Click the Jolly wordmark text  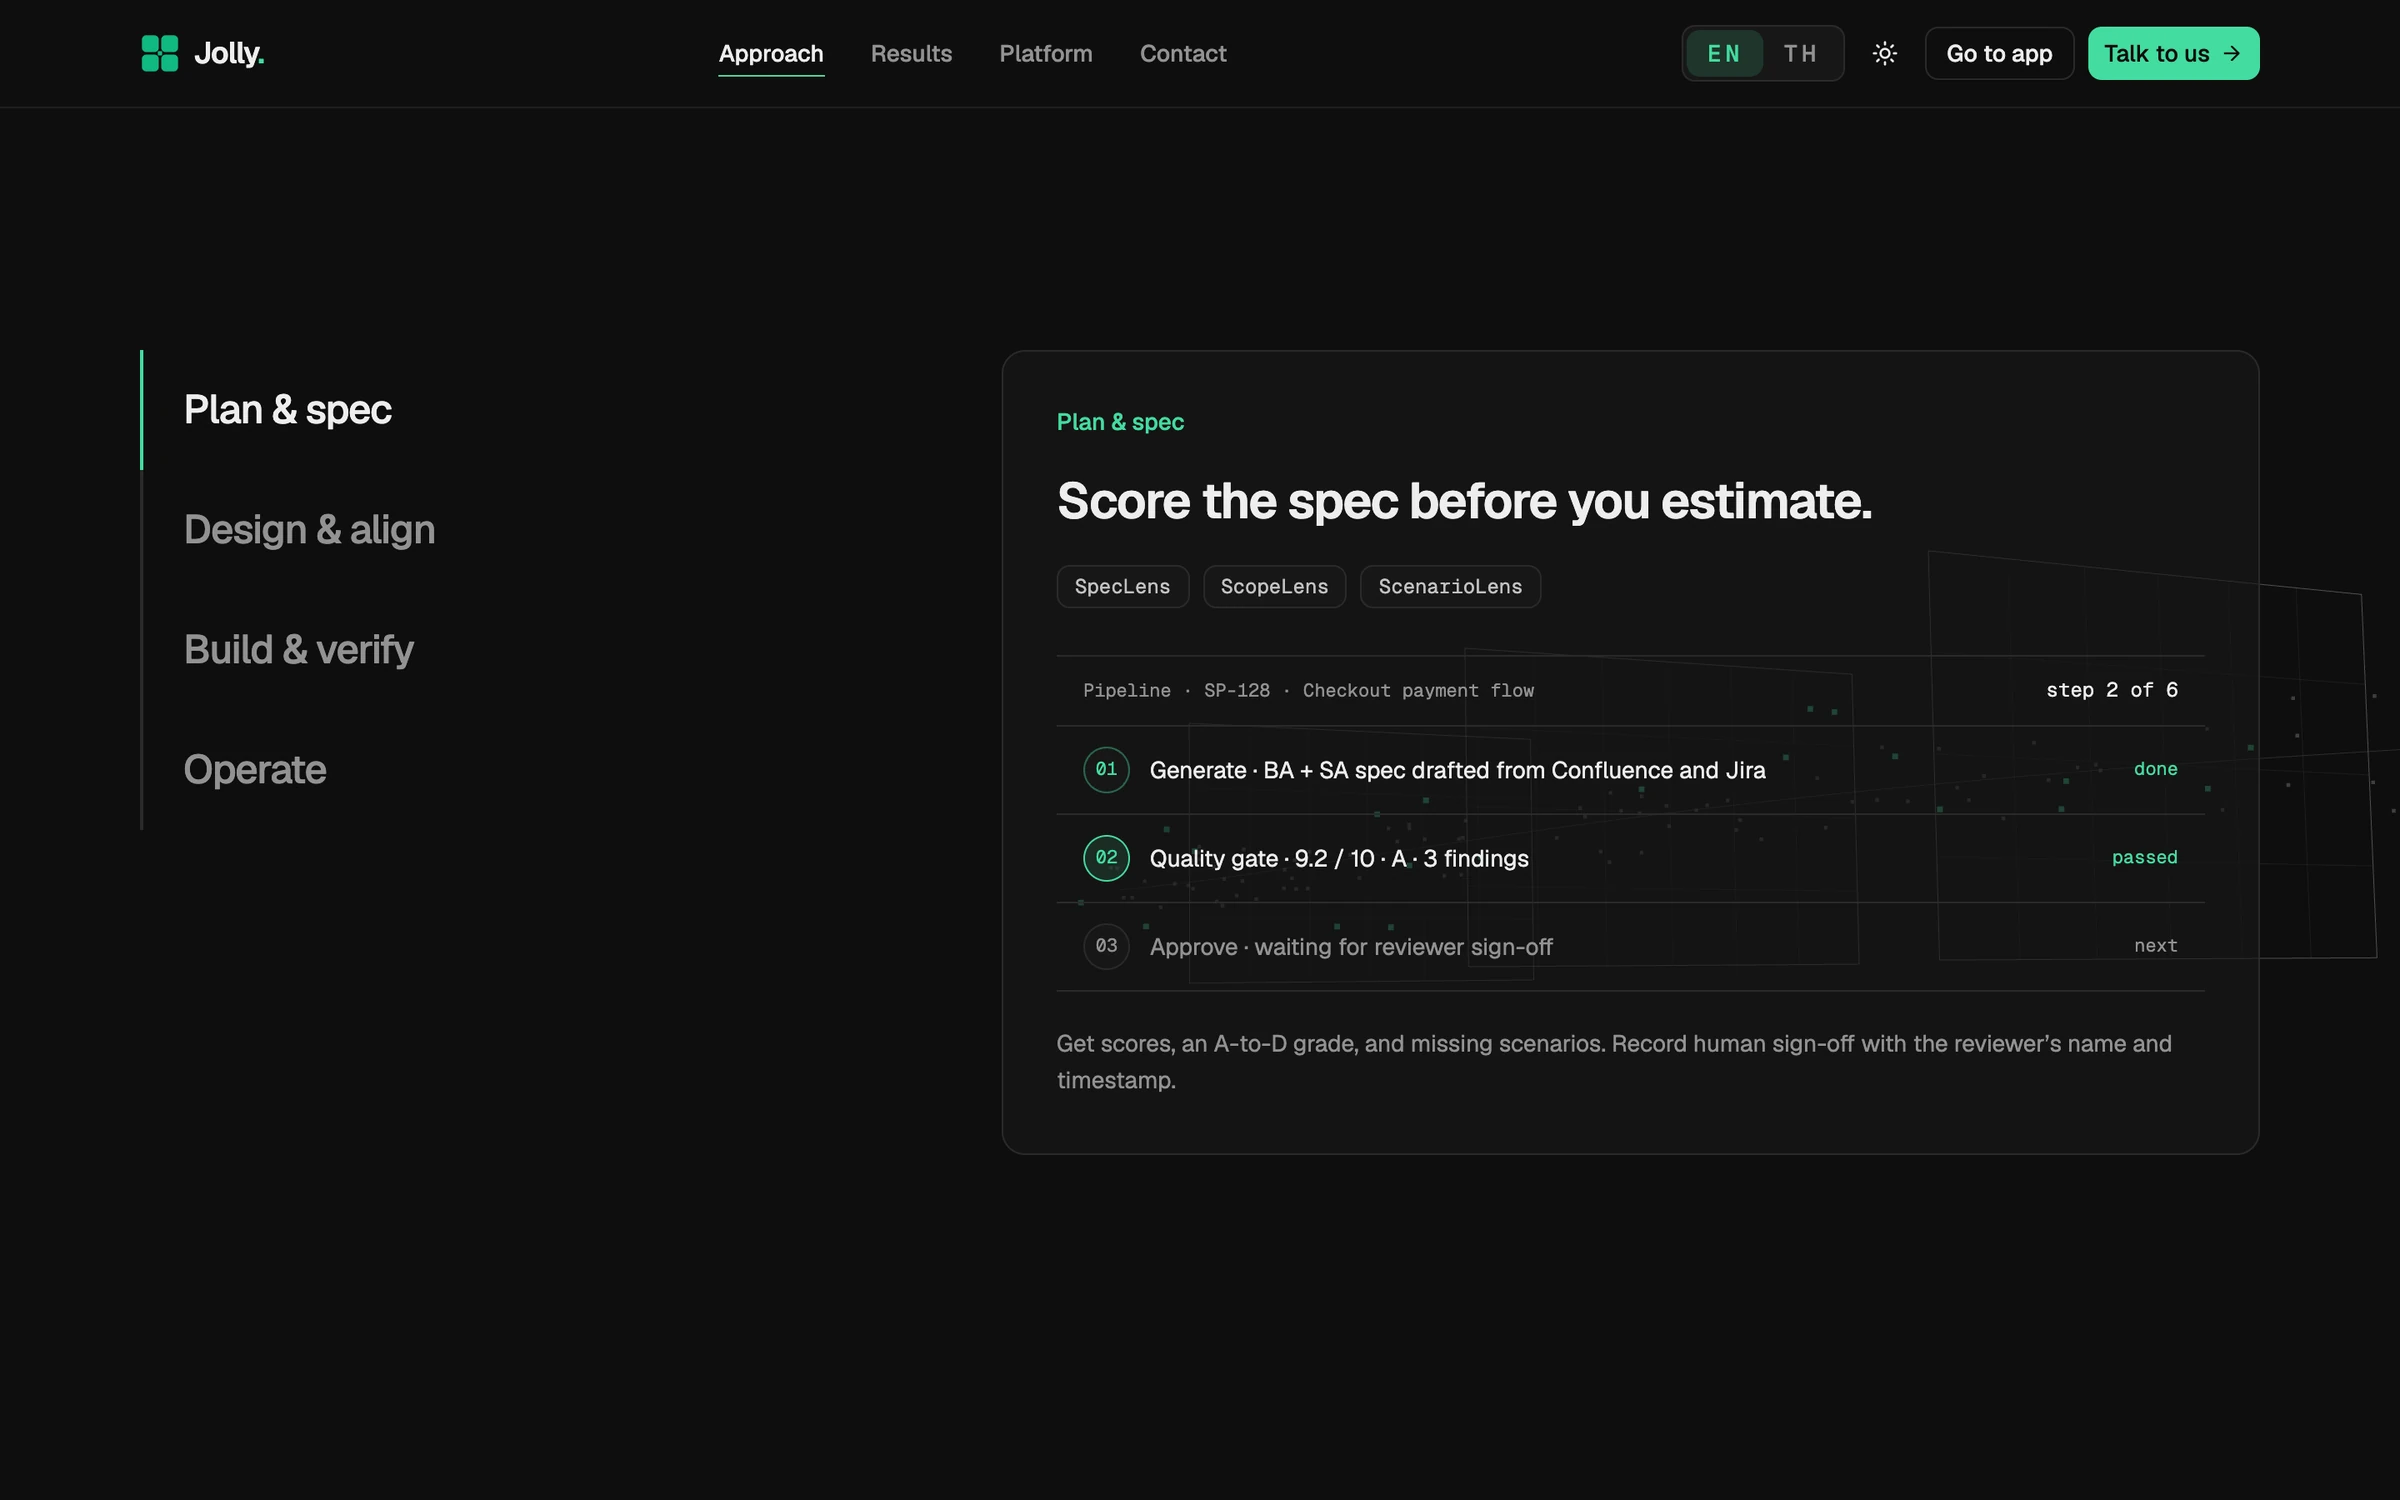coord(229,53)
